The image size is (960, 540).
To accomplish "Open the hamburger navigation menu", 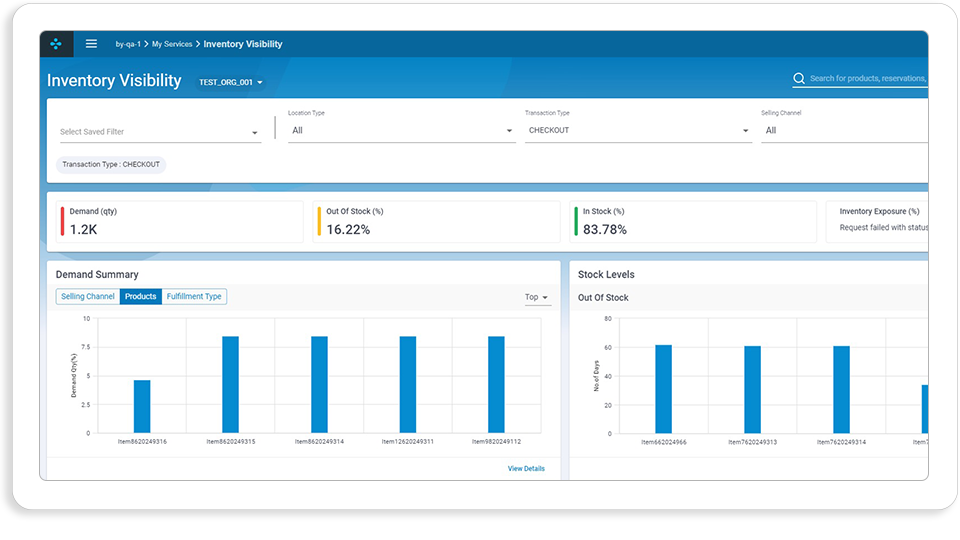I will click(x=91, y=44).
